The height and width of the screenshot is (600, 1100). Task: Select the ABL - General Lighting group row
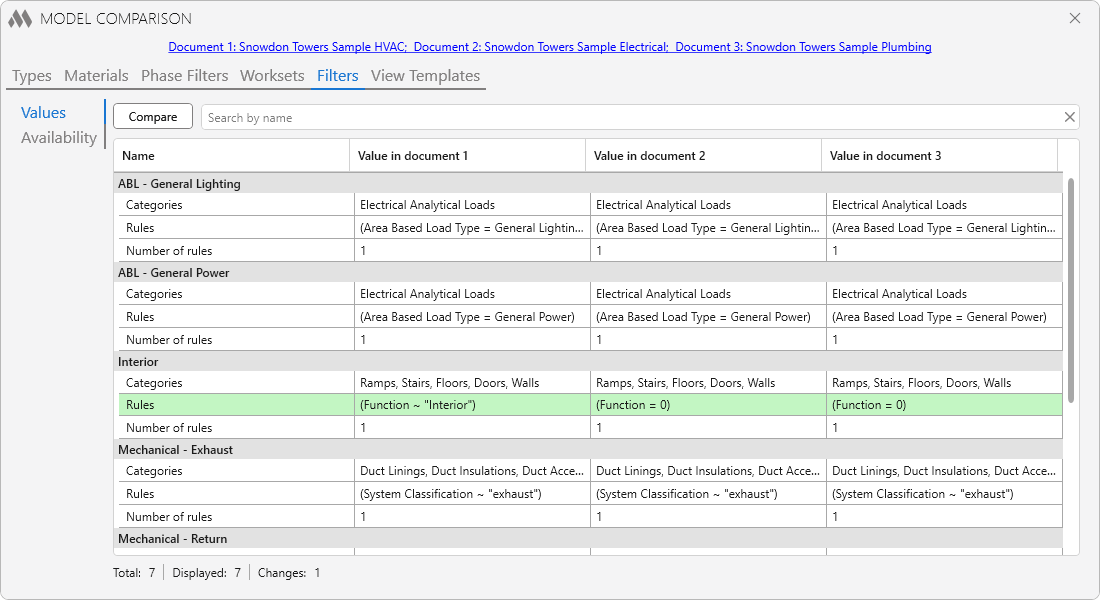588,184
